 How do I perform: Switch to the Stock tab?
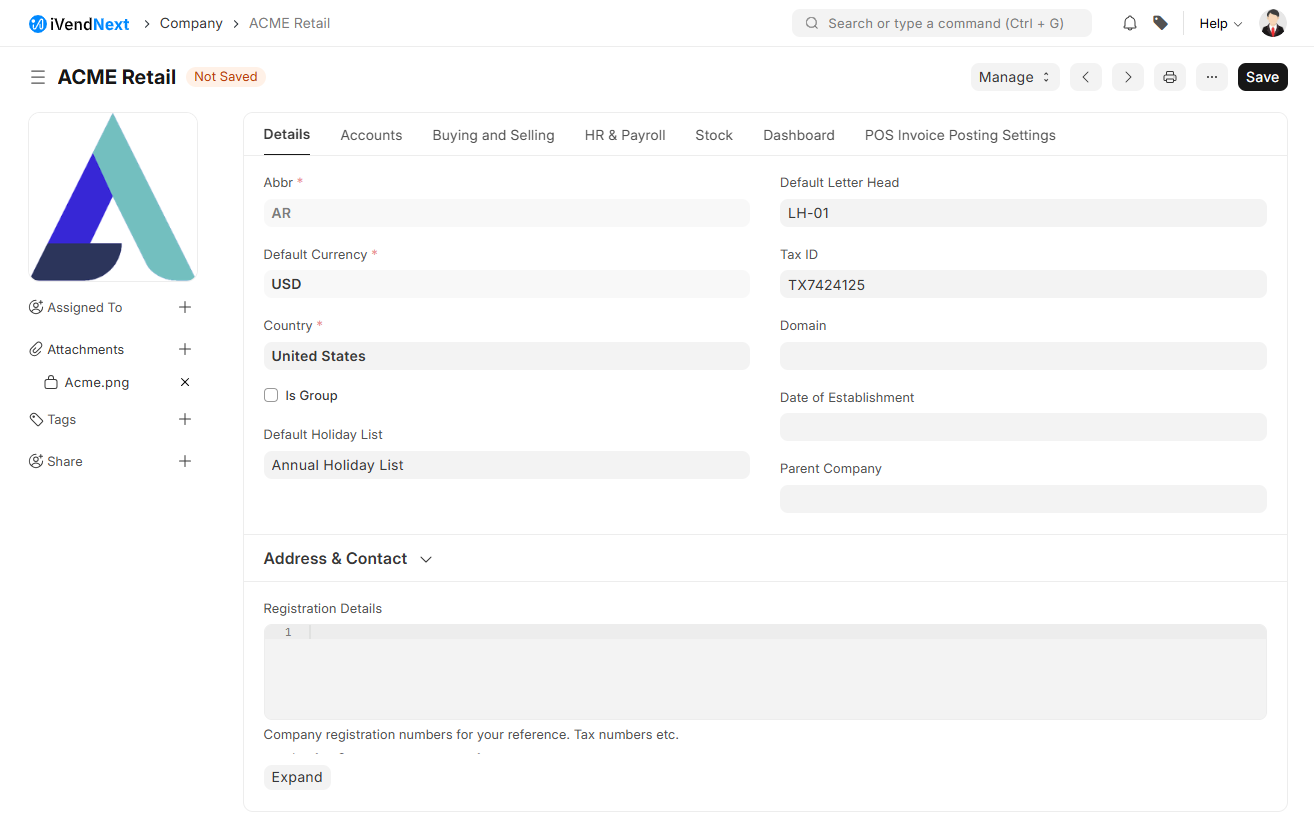pyautogui.click(x=714, y=135)
